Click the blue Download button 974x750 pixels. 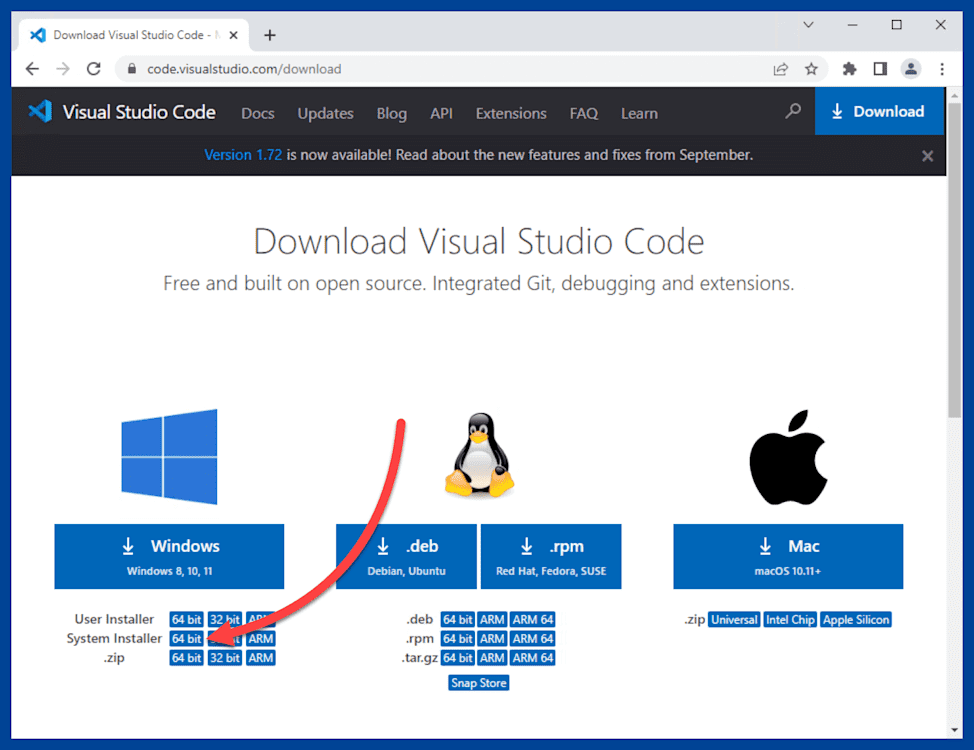(880, 111)
